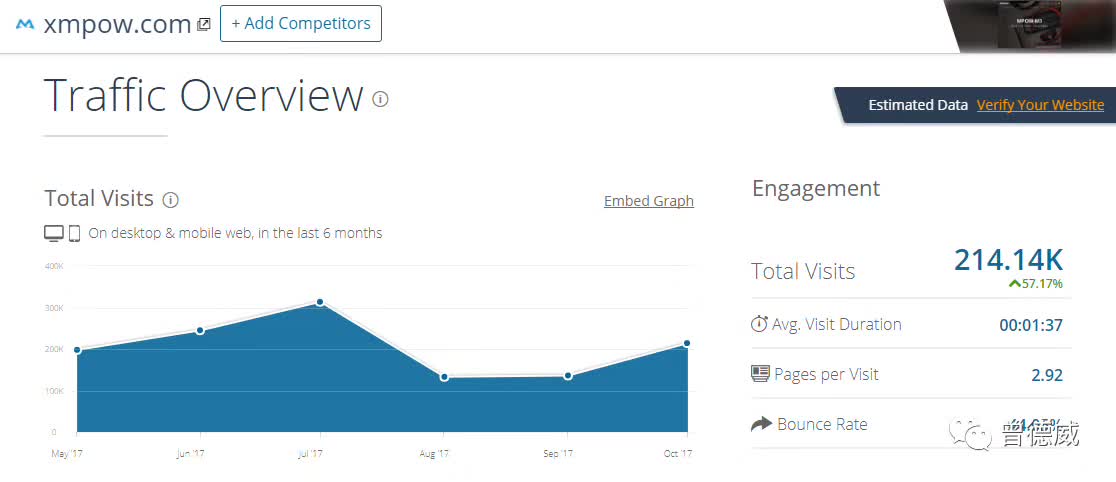
Task: Click the Embed Graph link
Action: click(648, 201)
